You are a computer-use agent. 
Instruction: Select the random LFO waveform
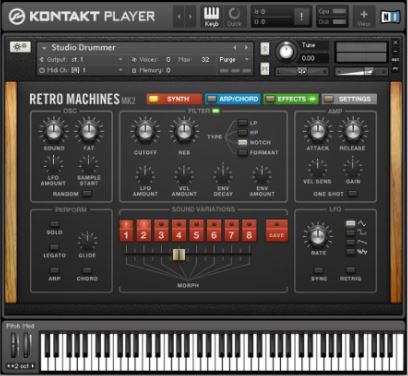click(351, 252)
